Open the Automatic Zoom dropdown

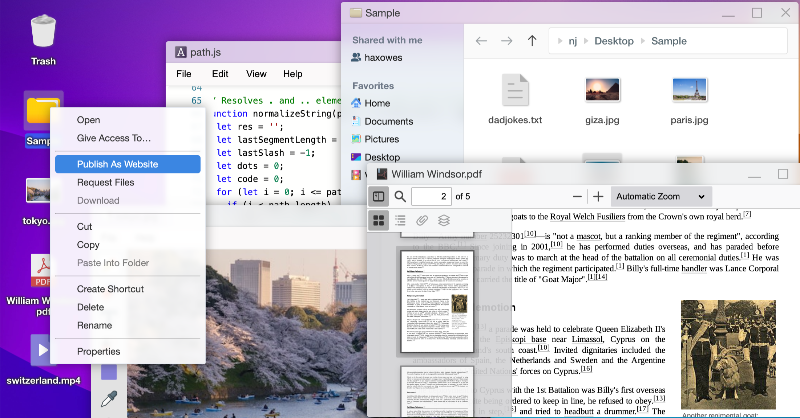click(660, 196)
